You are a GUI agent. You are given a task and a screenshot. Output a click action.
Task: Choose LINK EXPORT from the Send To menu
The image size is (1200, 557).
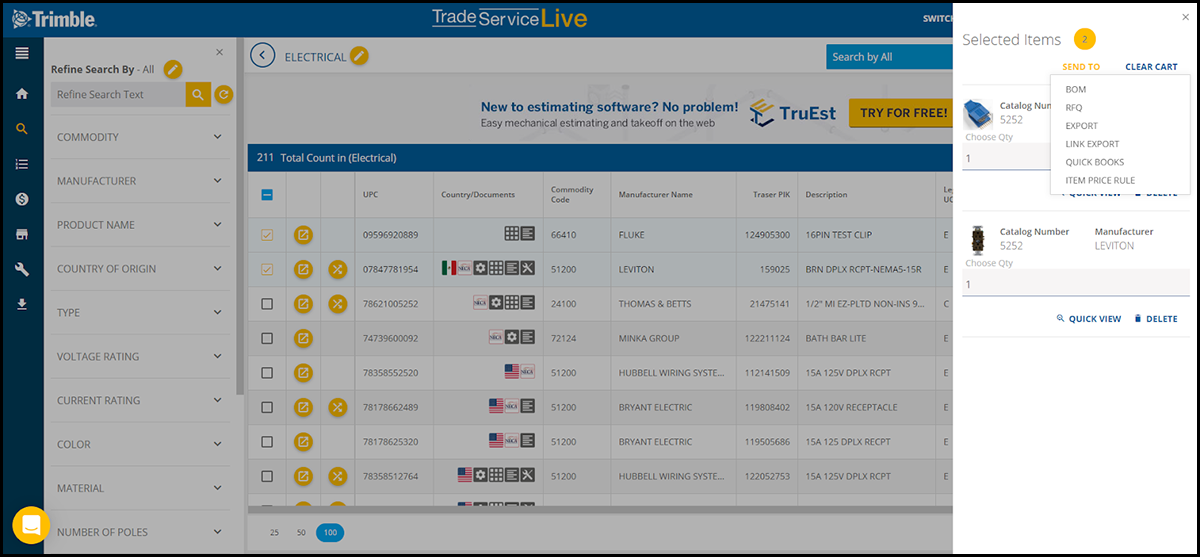click(1092, 144)
